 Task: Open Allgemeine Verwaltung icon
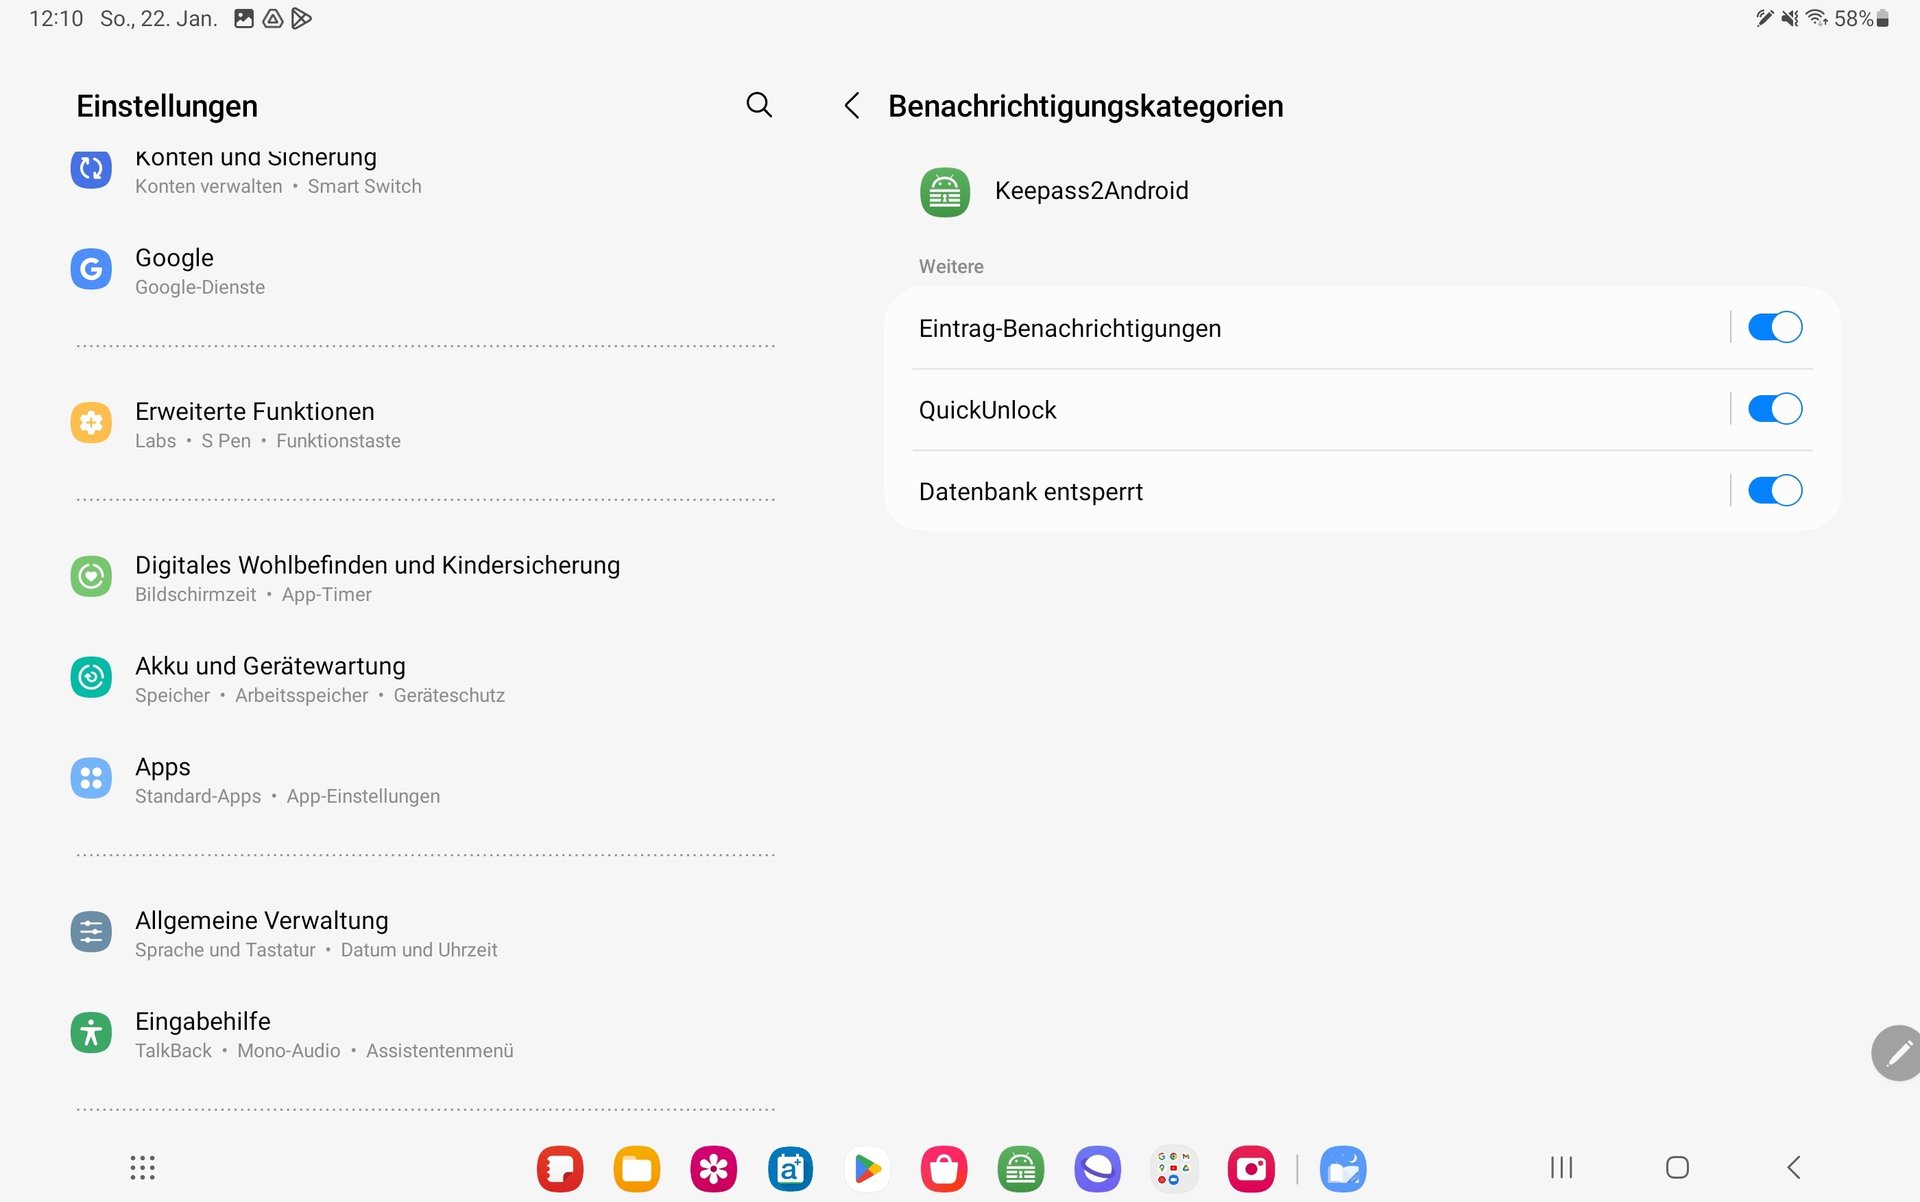pos(91,932)
